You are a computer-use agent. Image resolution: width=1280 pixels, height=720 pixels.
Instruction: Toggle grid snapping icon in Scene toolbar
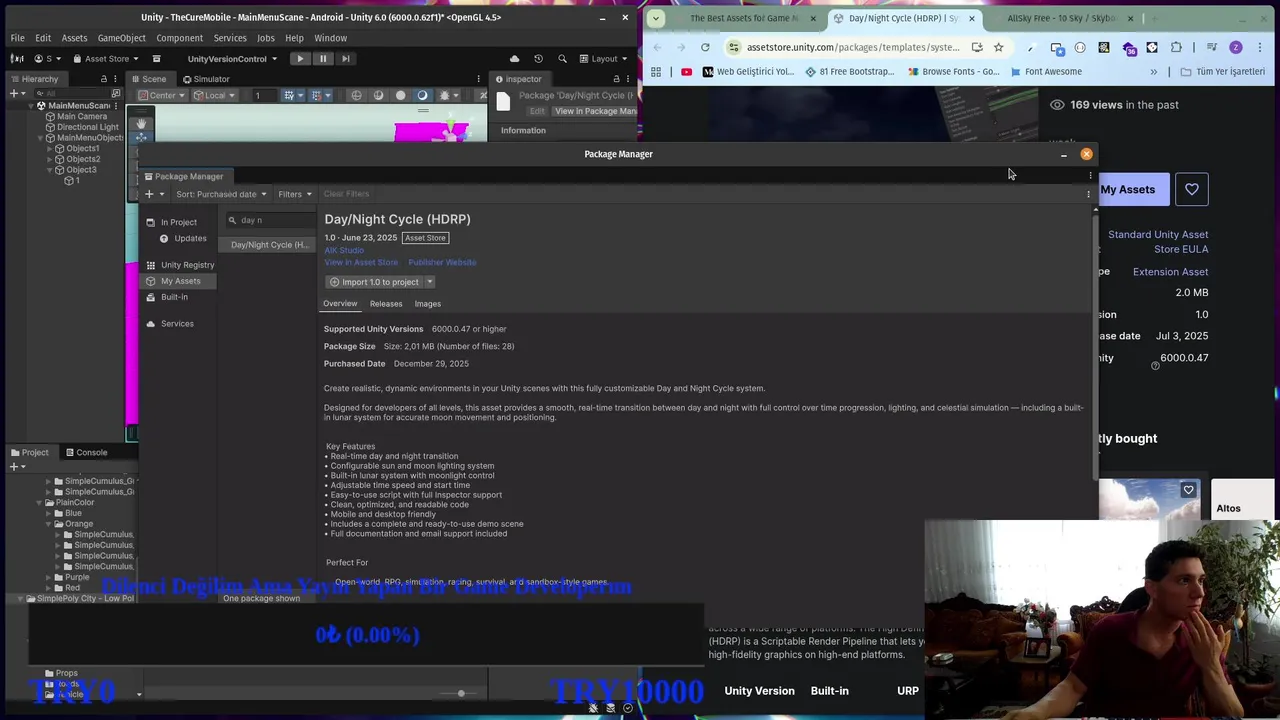[318, 95]
